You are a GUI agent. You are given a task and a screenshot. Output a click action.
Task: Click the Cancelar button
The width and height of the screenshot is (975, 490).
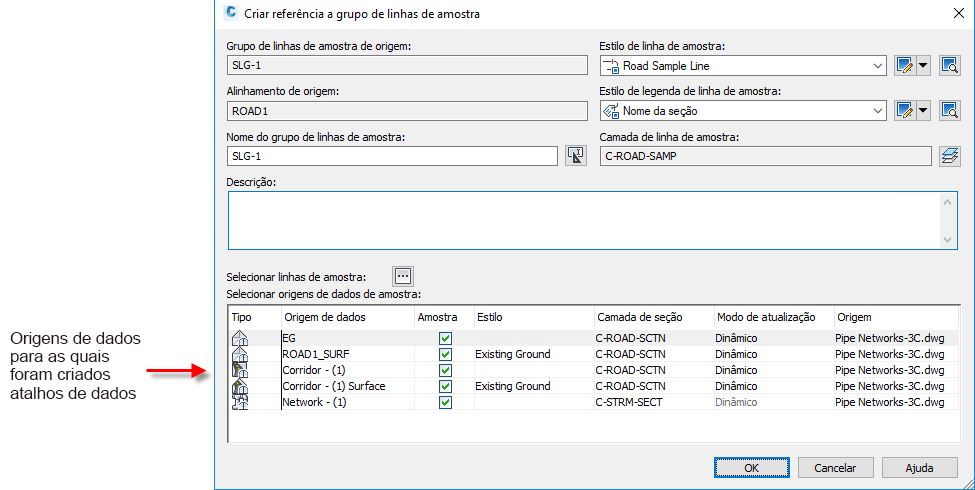[x=835, y=467]
